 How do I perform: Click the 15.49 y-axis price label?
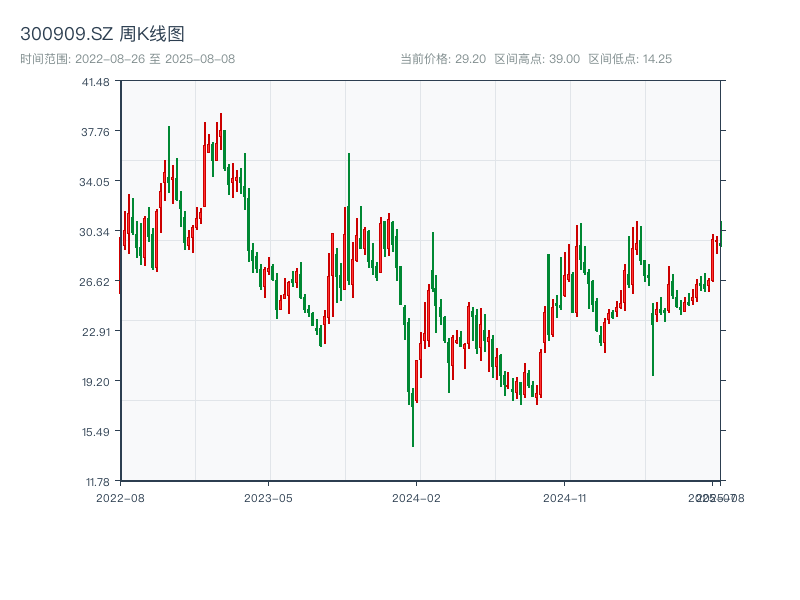[x=97, y=432]
